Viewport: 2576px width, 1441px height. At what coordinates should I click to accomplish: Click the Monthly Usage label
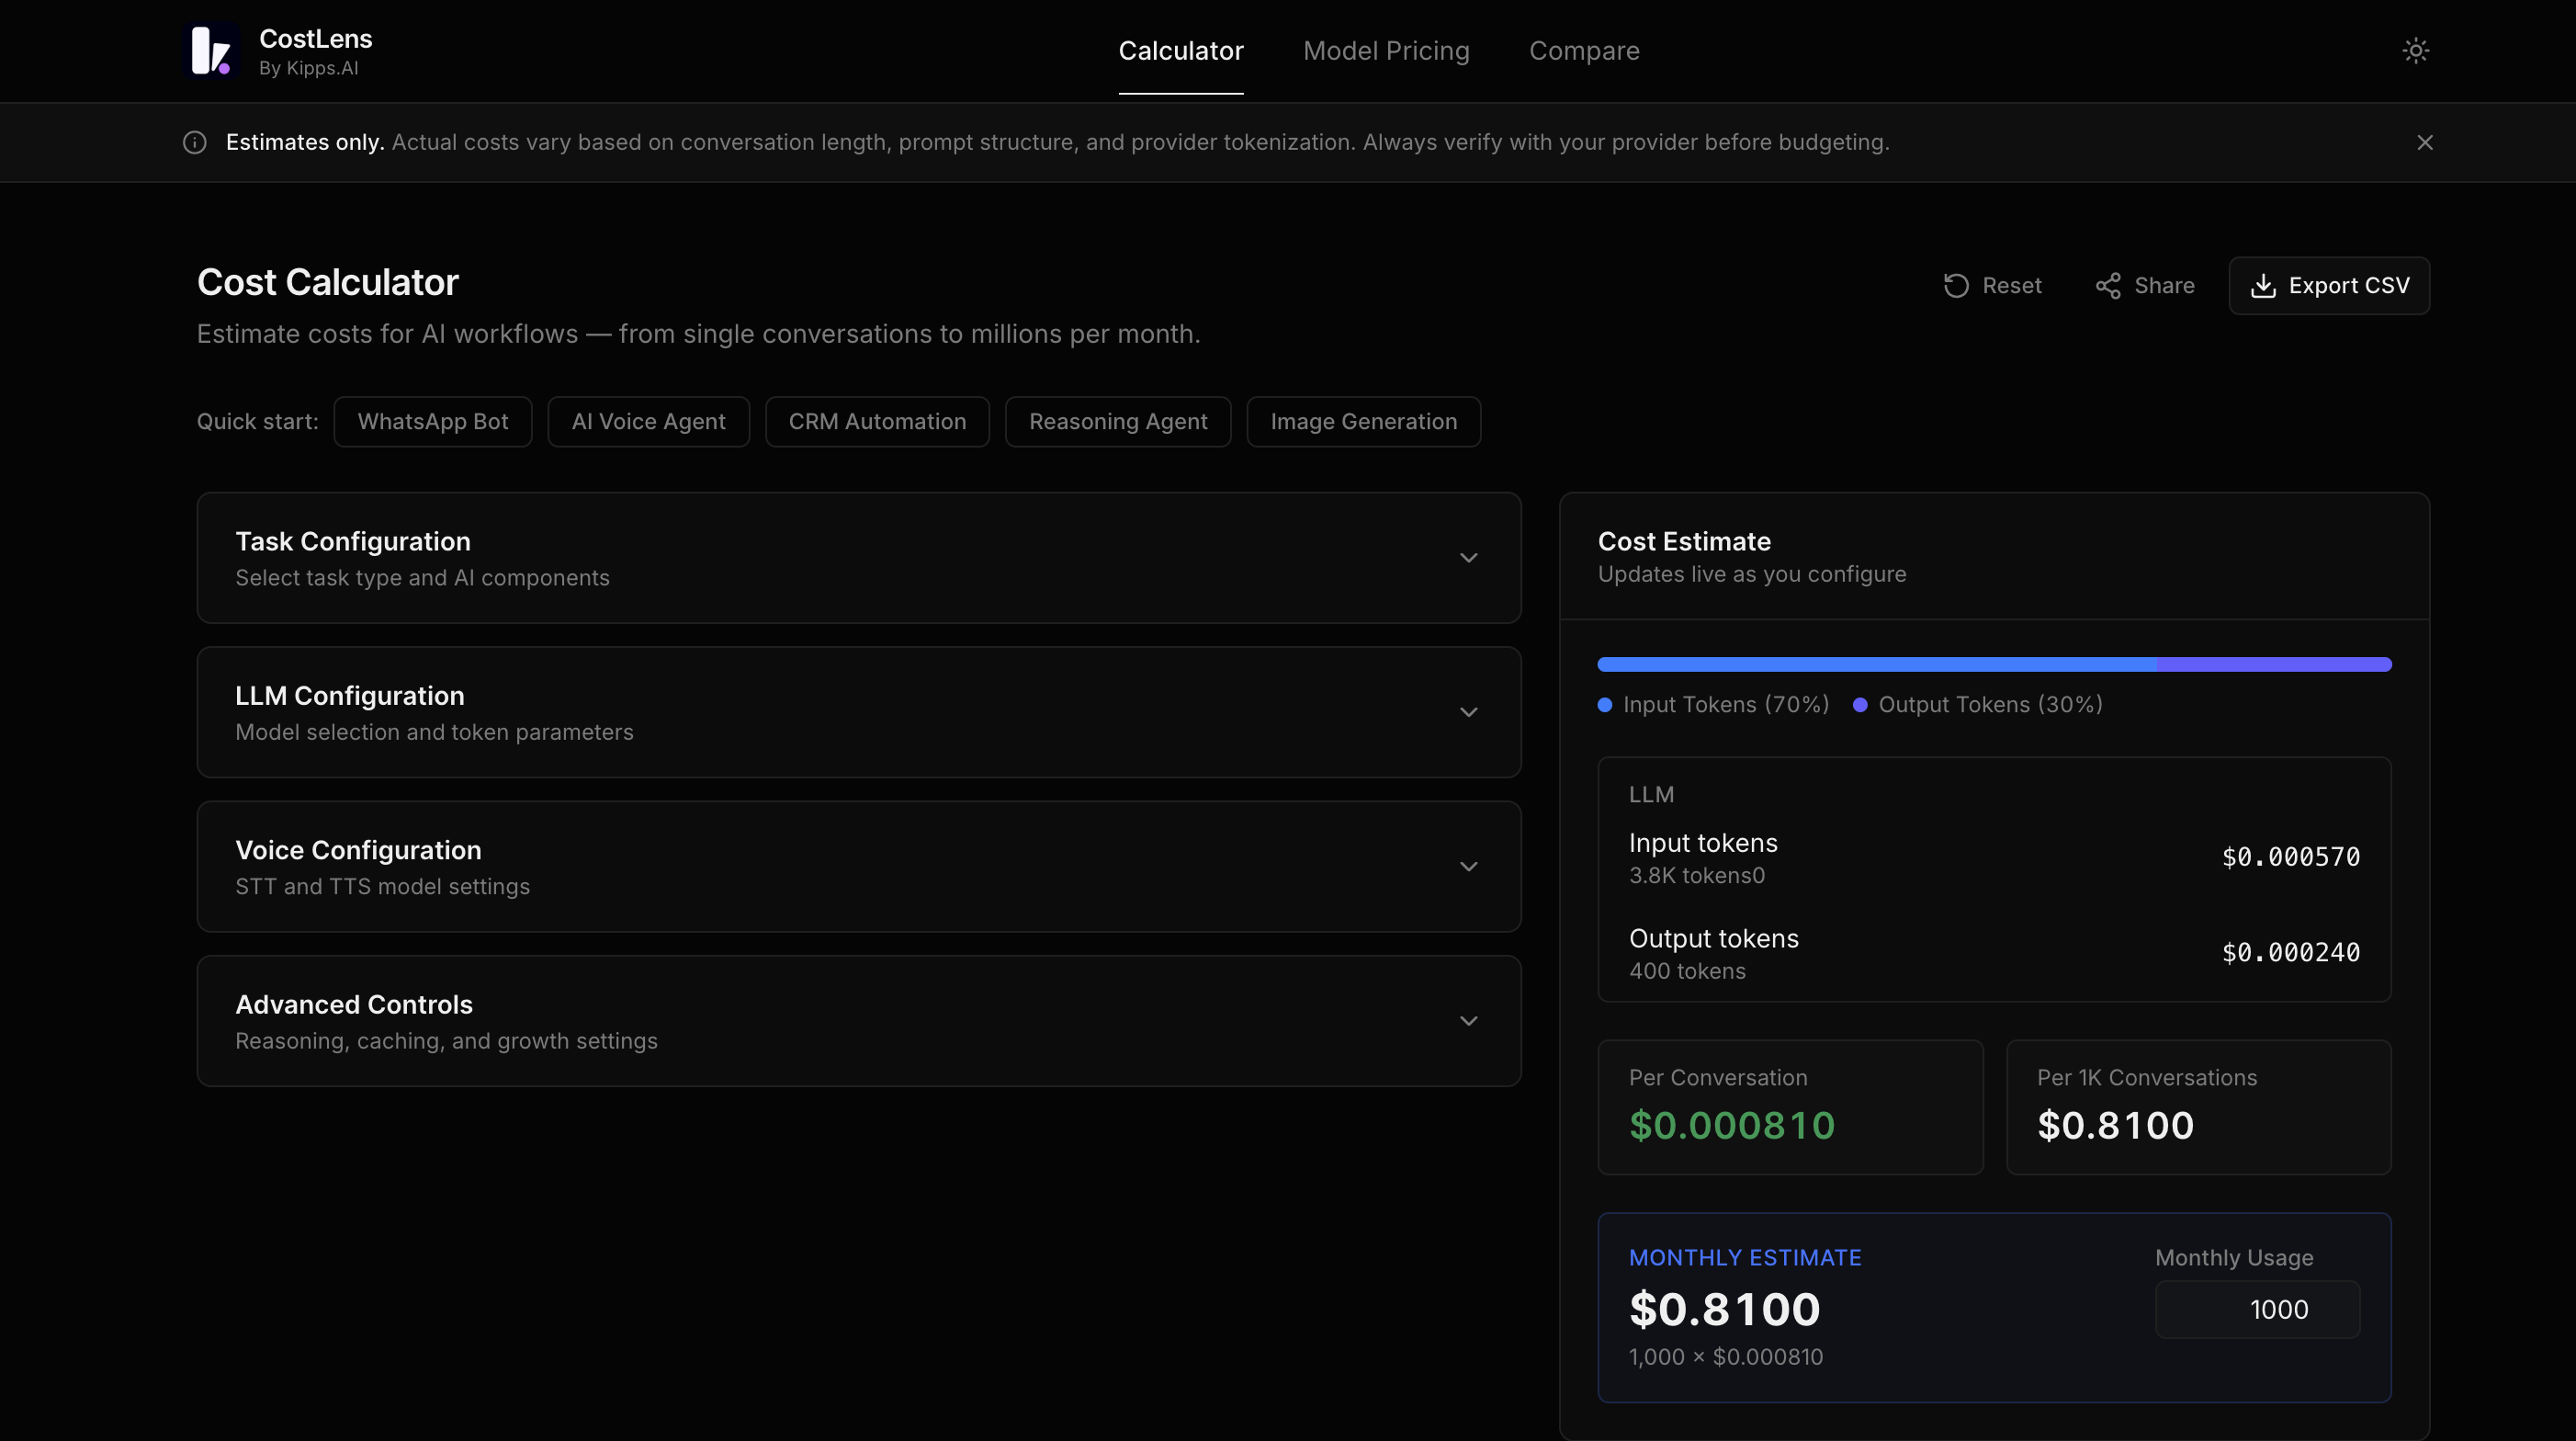tap(2234, 1258)
